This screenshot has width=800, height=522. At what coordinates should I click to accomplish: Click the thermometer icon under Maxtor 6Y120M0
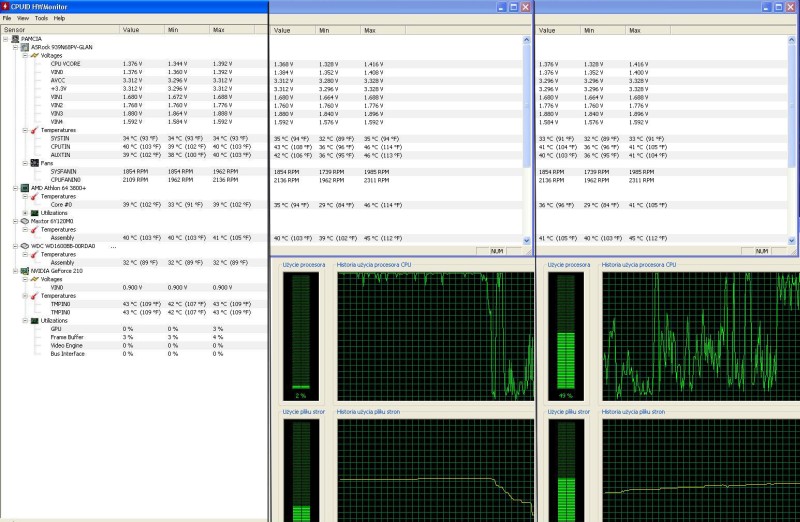tap(34, 230)
